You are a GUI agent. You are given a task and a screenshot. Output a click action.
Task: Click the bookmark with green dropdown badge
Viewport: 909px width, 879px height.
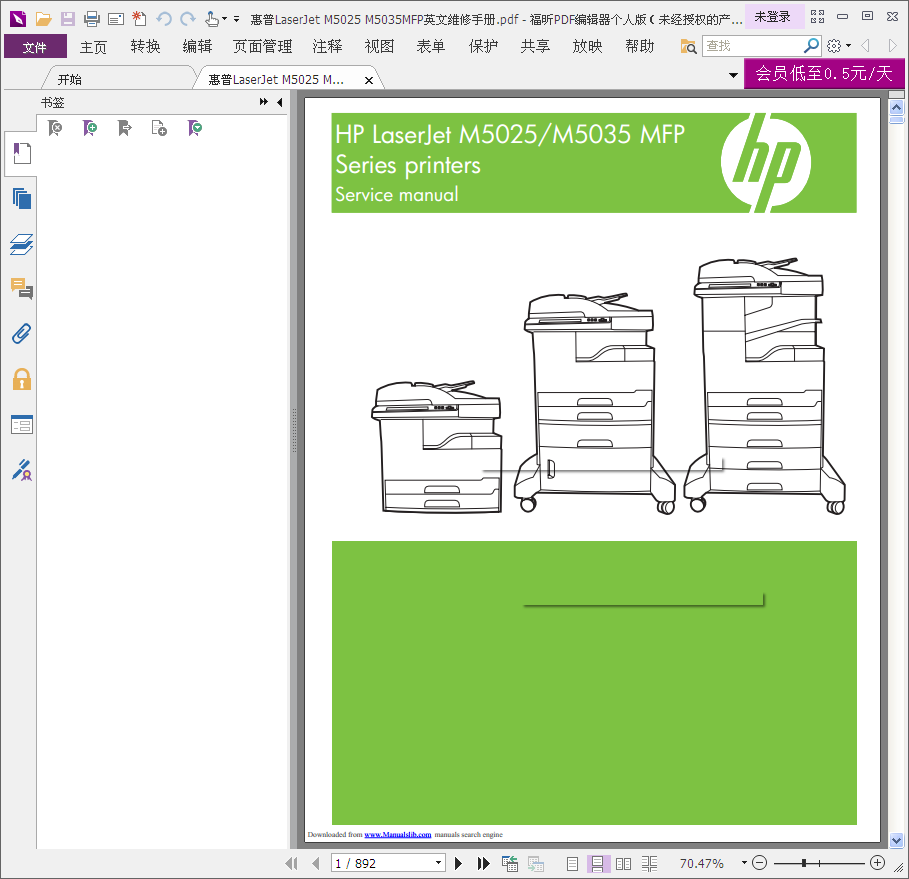[195, 128]
